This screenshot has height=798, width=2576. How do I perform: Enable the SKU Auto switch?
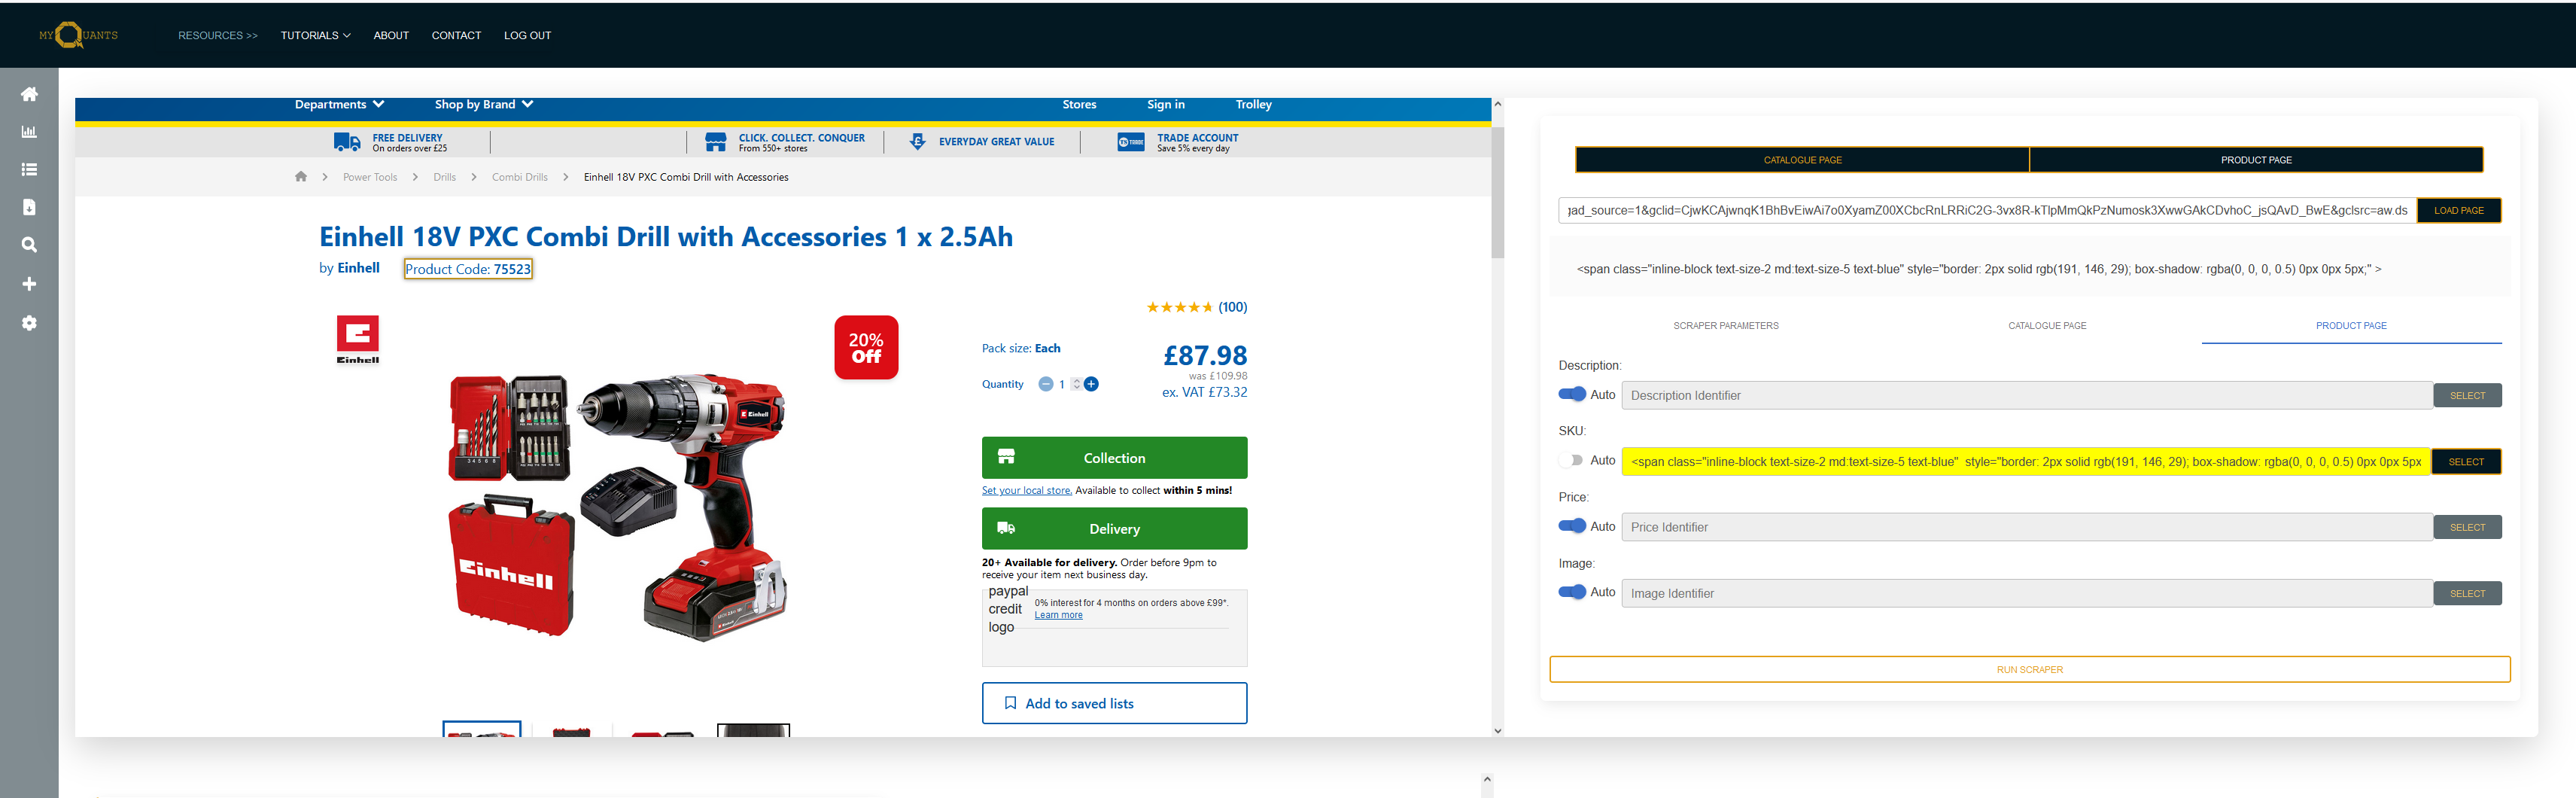(x=1572, y=460)
